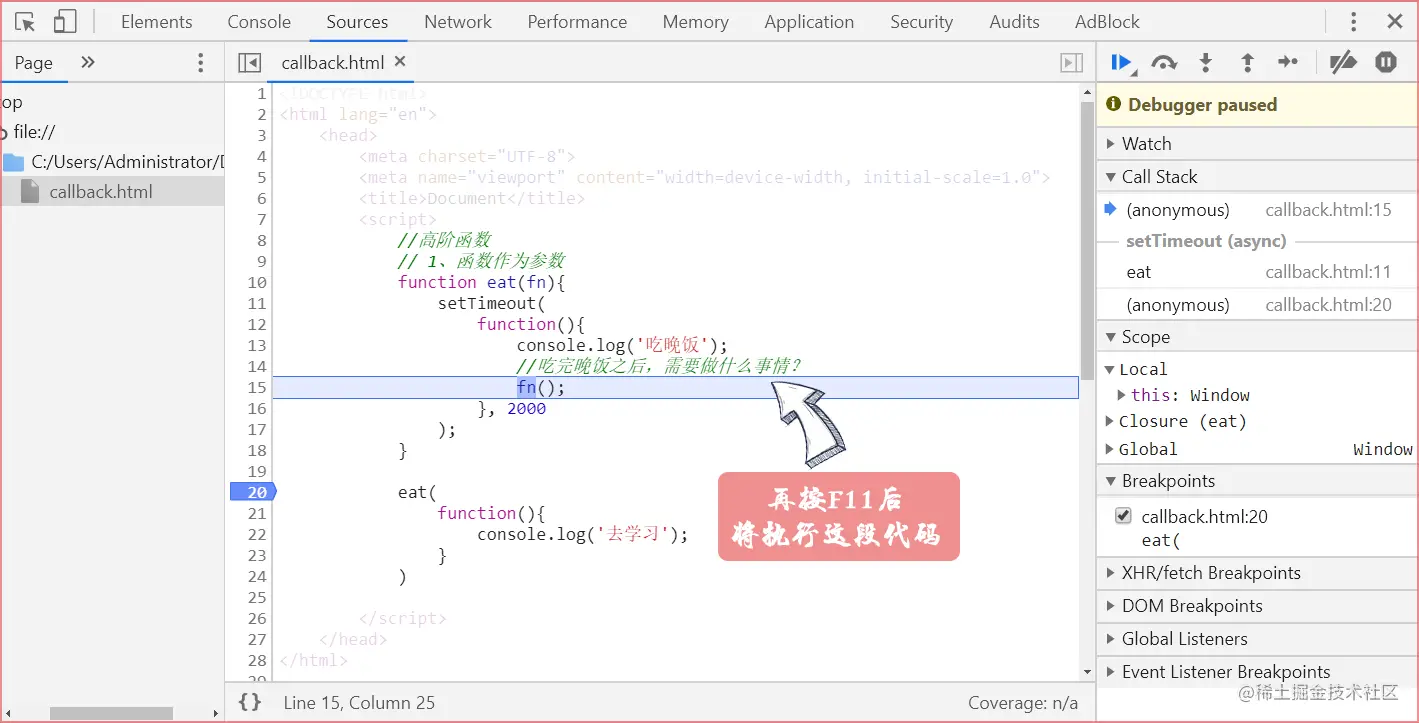This screenshot has height=723, width=1419.
Task: Expand the Closure (eat) scope
Action: tap(1109, 421)
